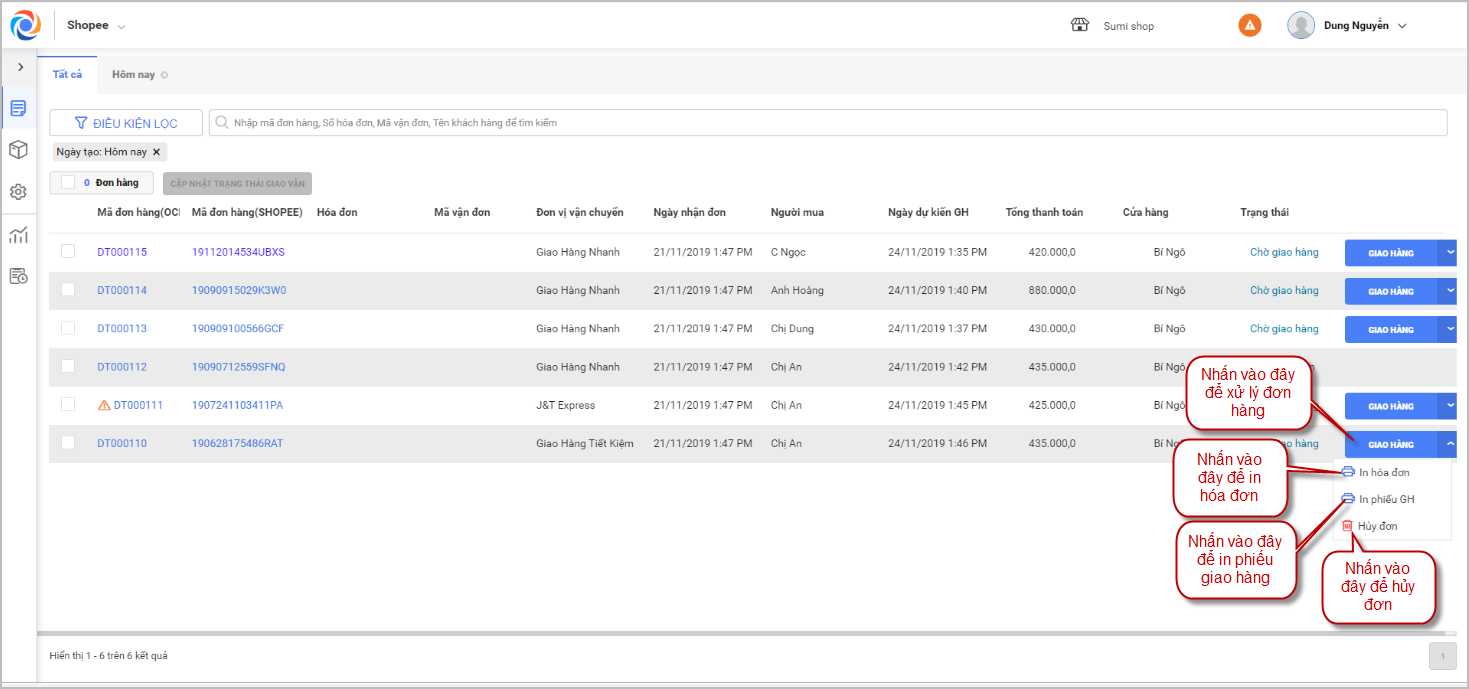Open settings gear in sidebar
Viewport: 1469px width, 689px height.
pos(18,192)
